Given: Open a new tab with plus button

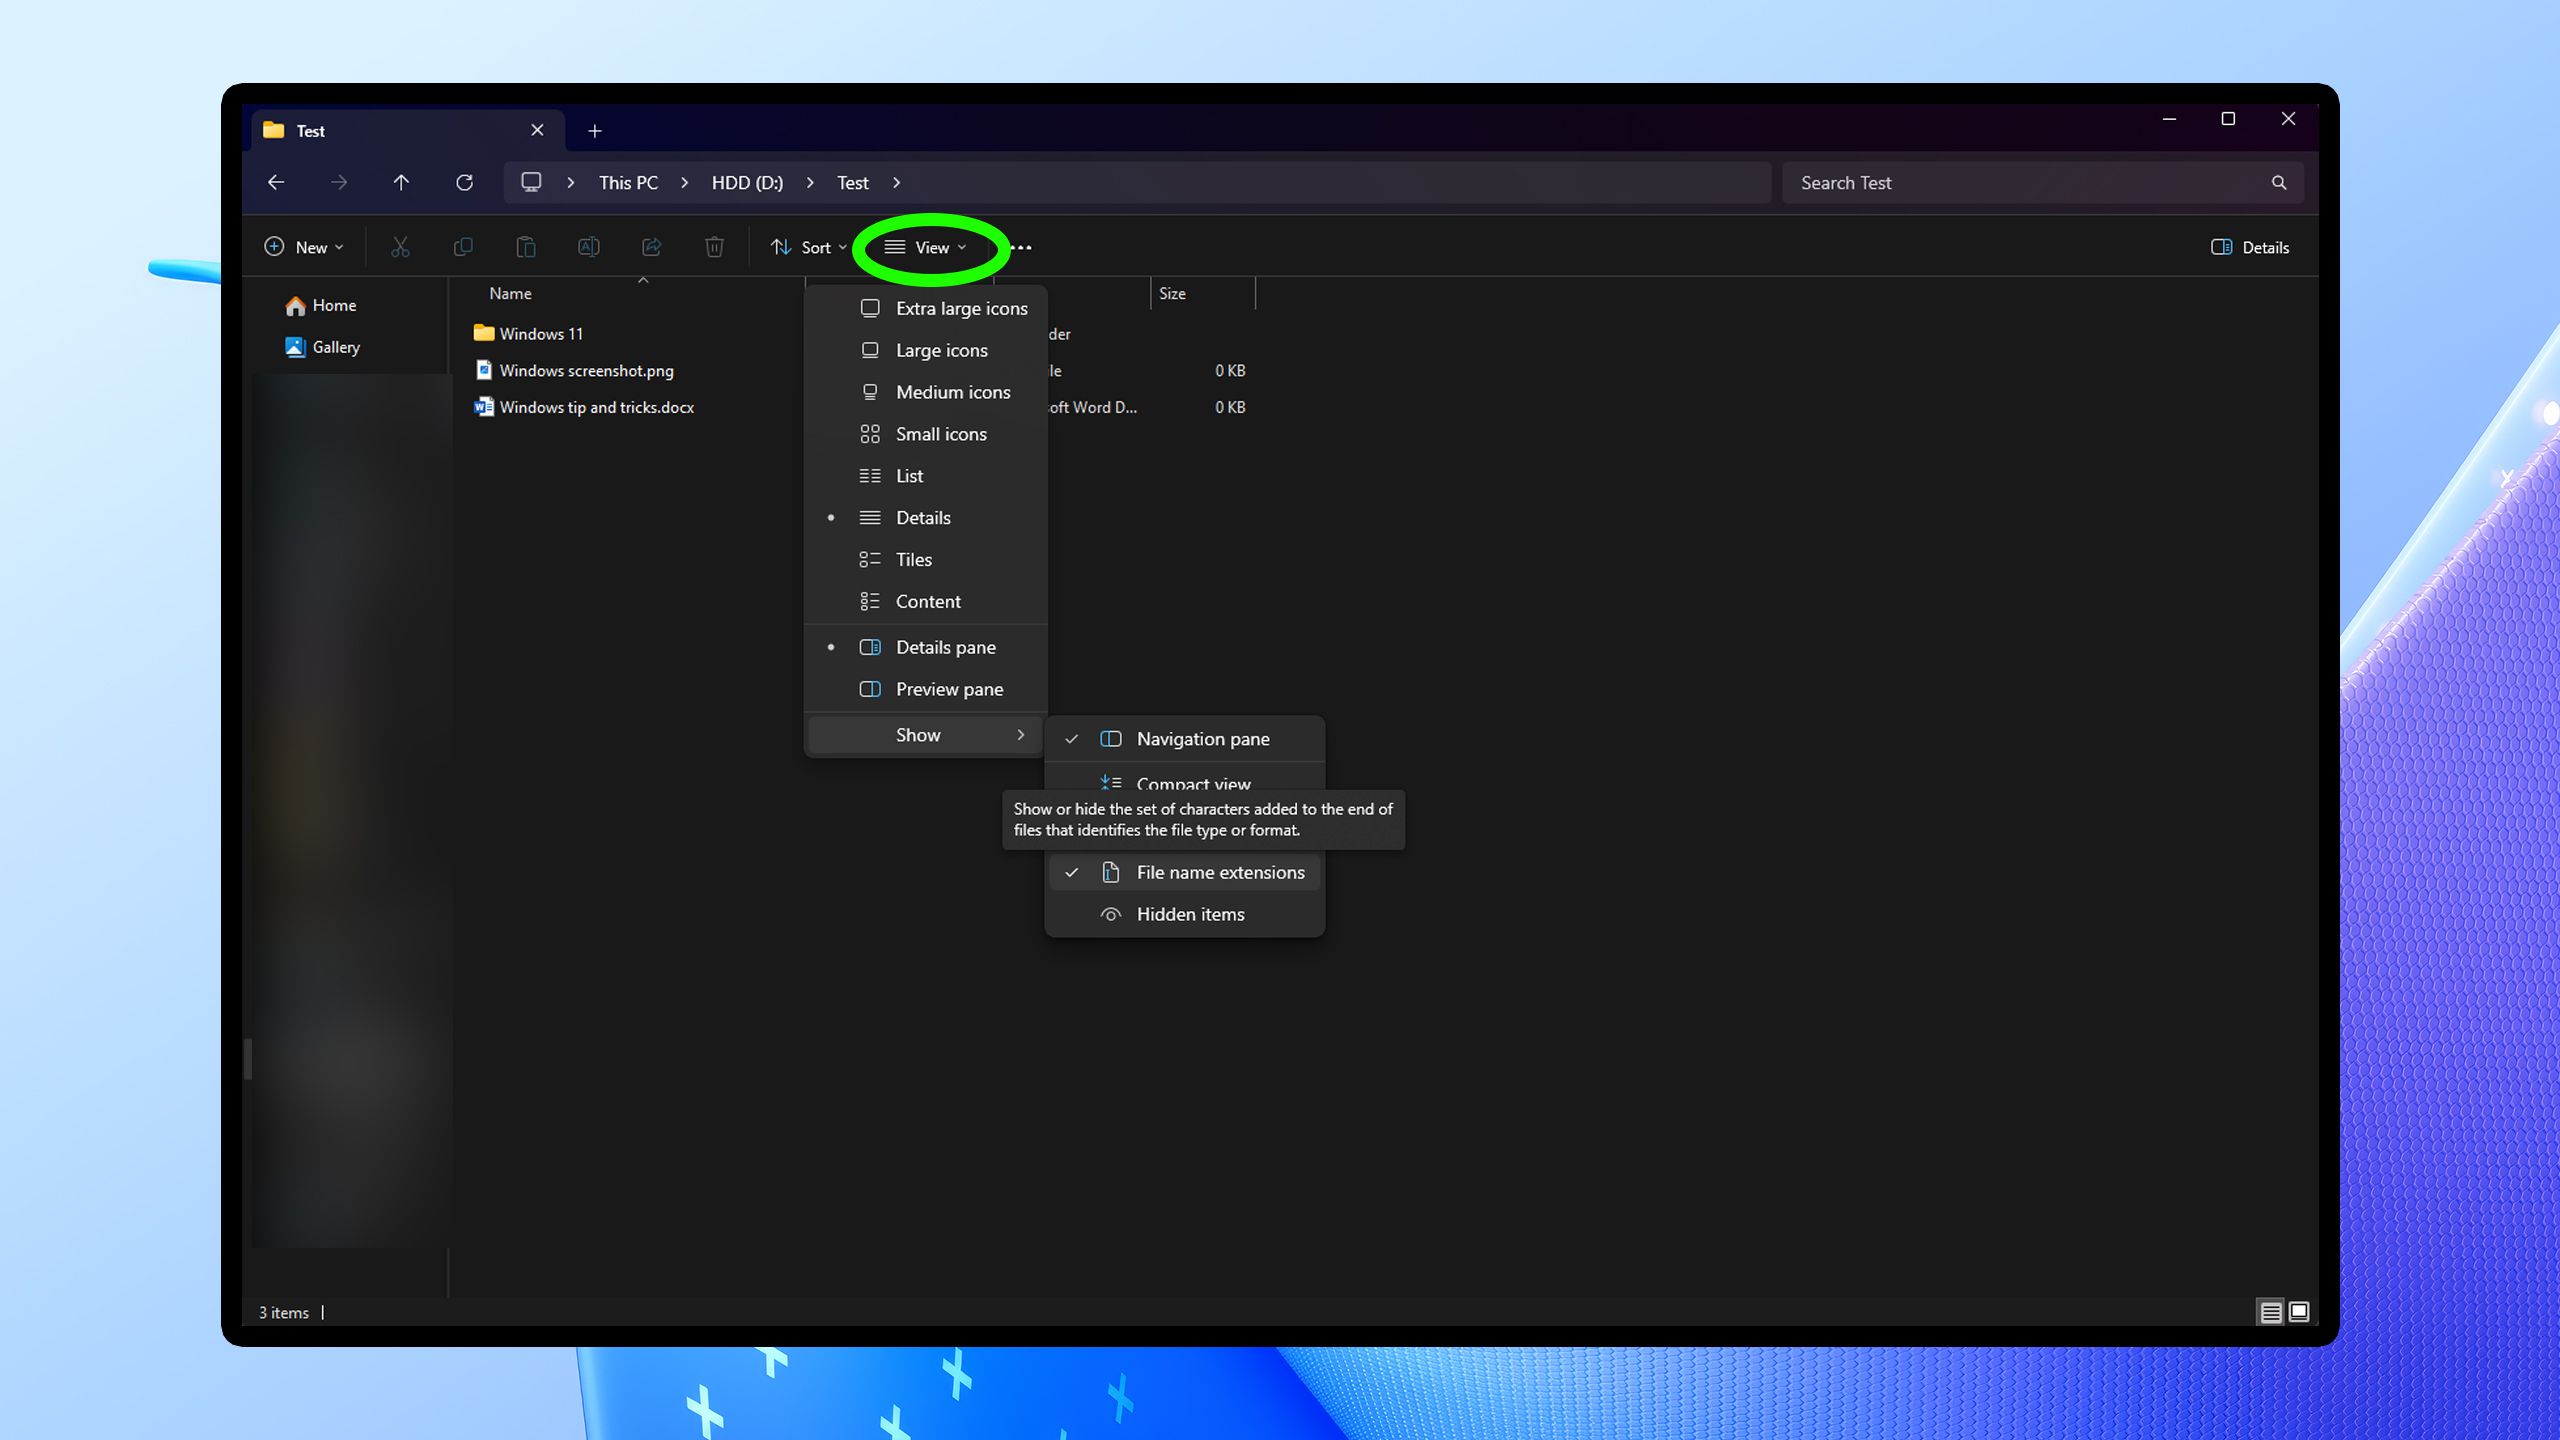Looking at the screenshot, I should (x=595, y=131).
